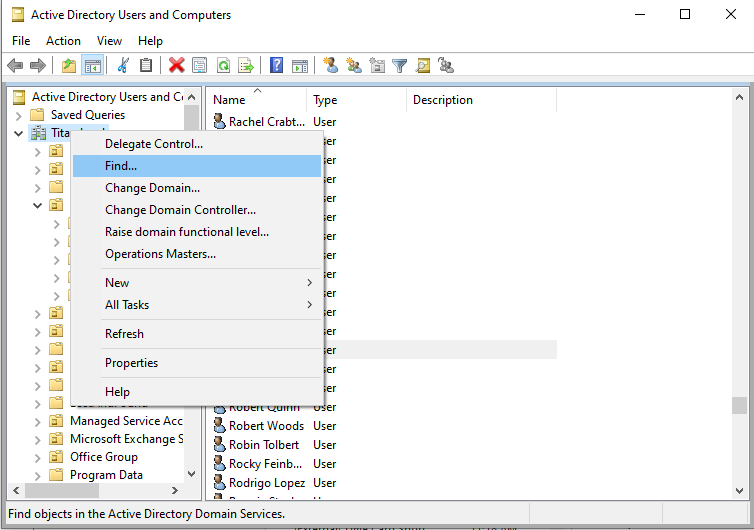Click the tree pane horizontal scroll left arrow
Screen dimensions: 754x530
[16, 491]
